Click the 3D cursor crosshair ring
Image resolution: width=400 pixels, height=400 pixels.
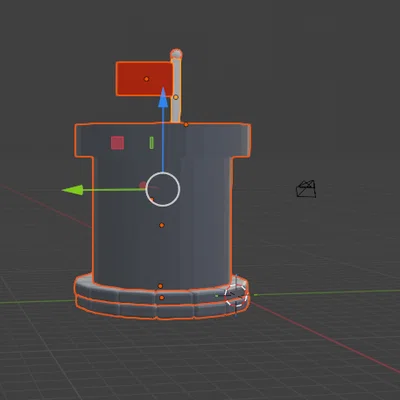point(236,295)
